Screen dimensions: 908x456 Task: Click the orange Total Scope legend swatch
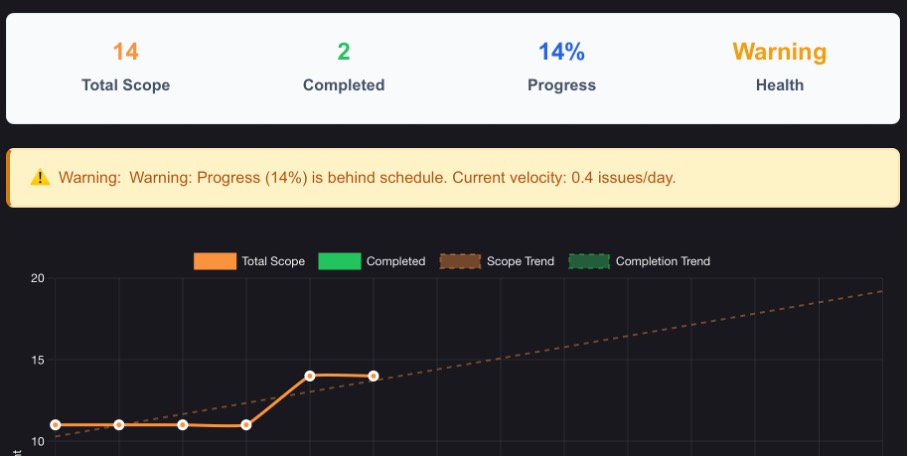(215, 261)
